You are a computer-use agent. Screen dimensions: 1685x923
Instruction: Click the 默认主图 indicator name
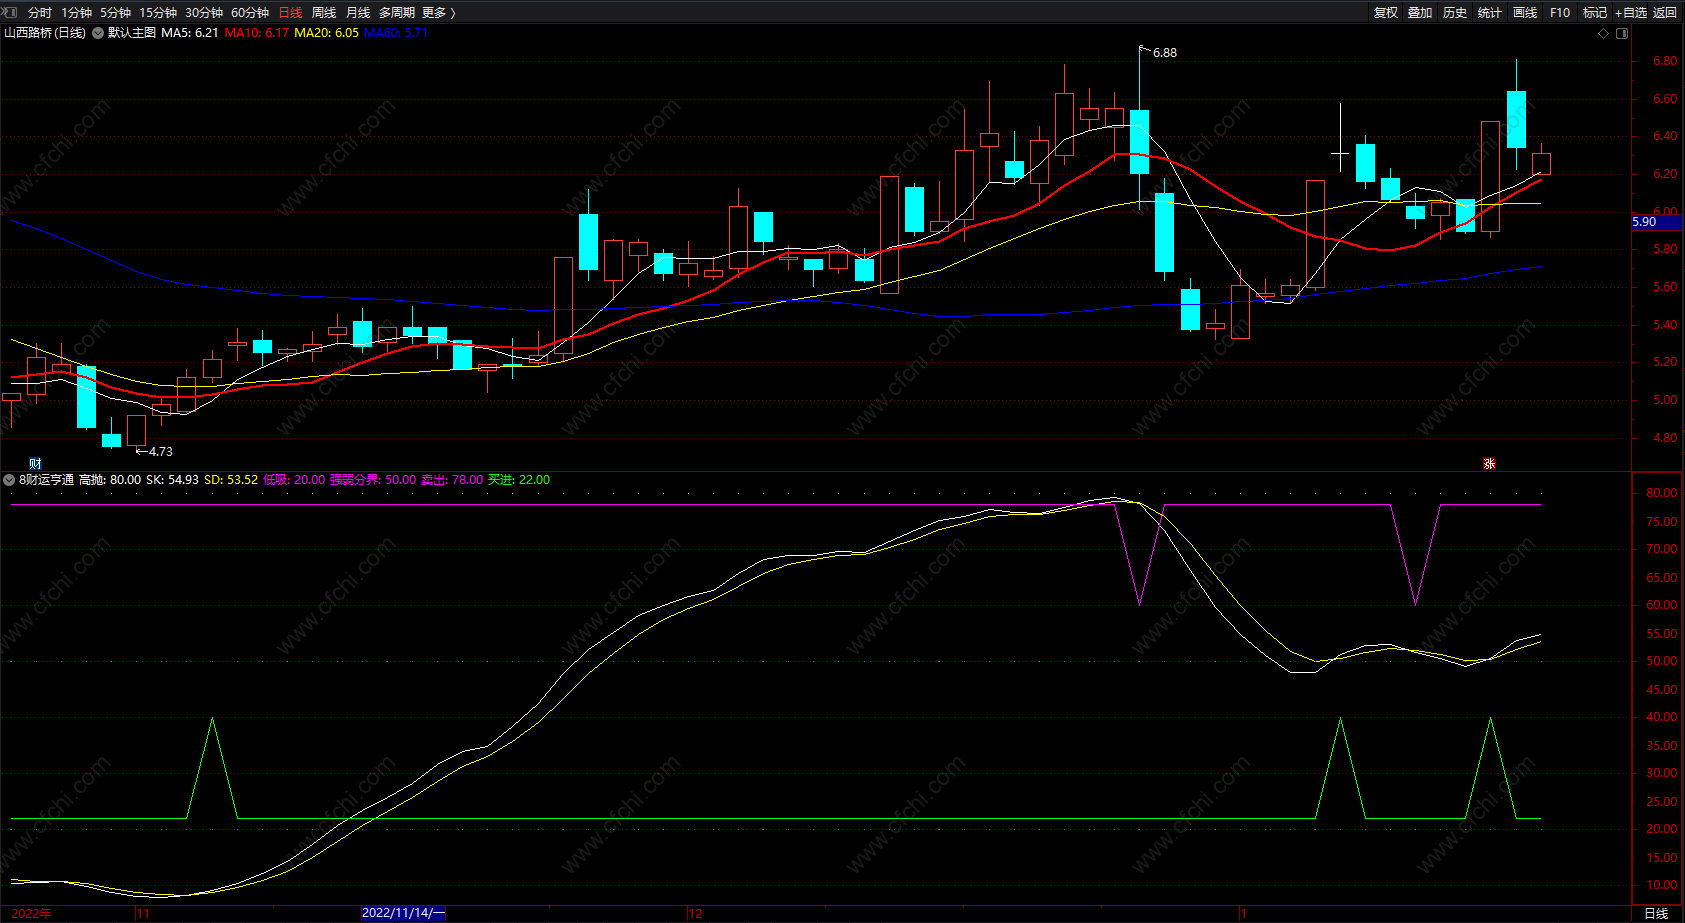132,33
